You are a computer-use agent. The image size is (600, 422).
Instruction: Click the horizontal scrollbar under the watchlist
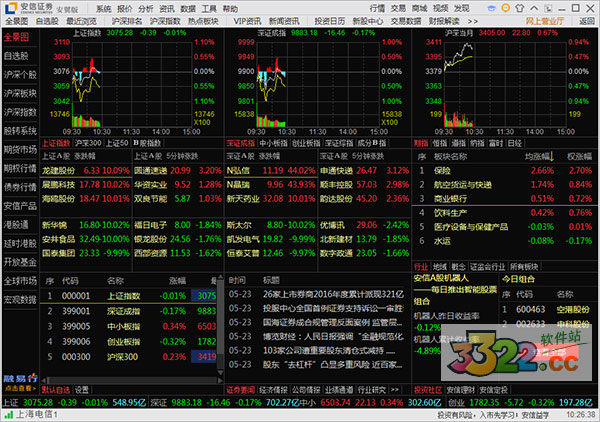point(132,380)
